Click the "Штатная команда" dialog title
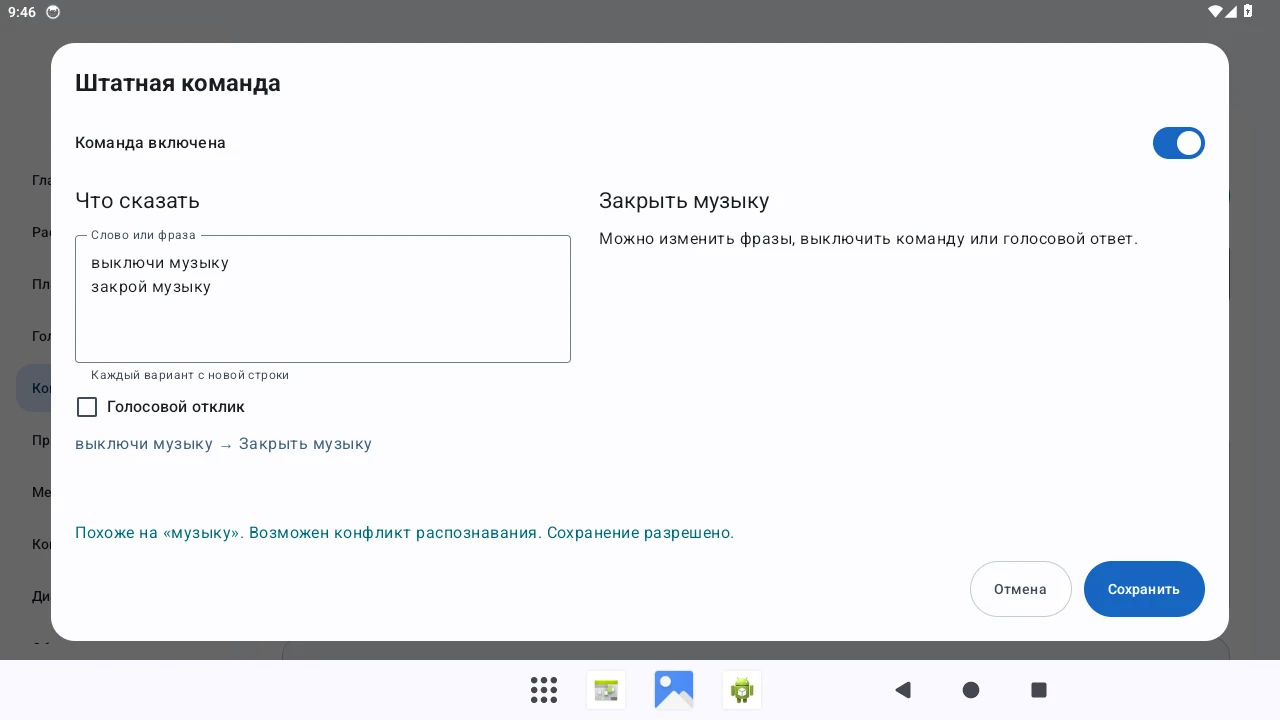This screenshot has width=1280, height=720. point(178,83)
